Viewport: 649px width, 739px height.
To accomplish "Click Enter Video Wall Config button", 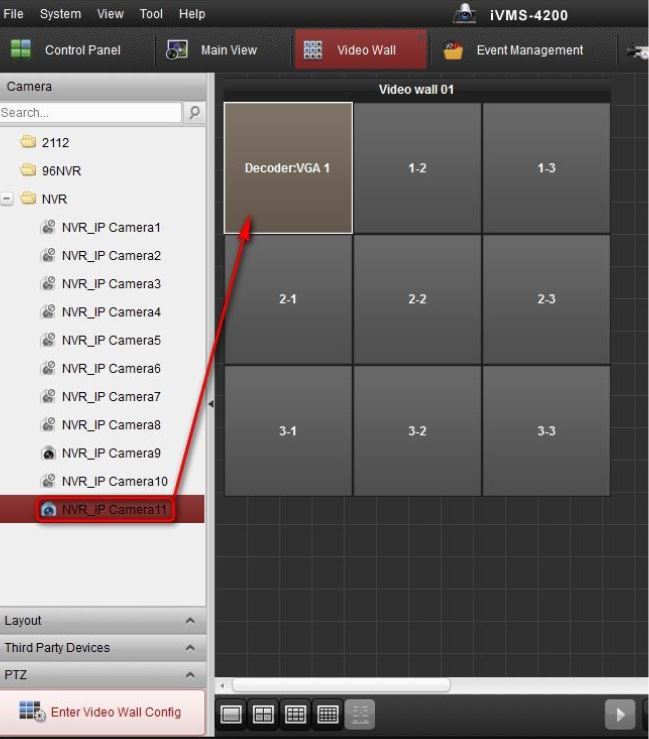I will click(x=102, y=712).
